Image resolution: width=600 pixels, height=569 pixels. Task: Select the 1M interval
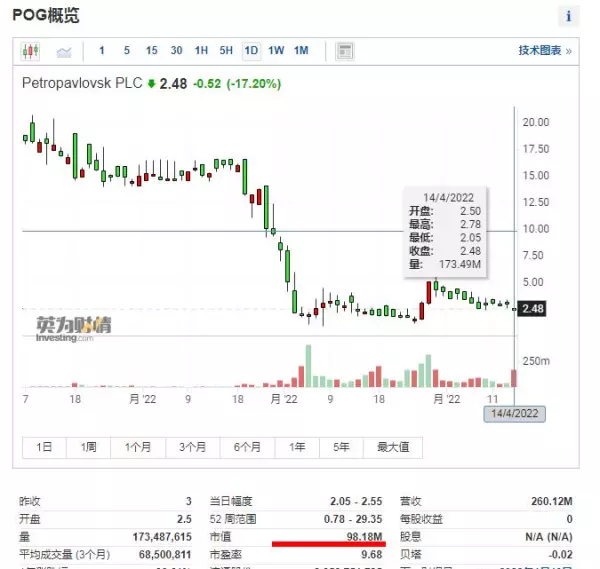coord(301,51)
